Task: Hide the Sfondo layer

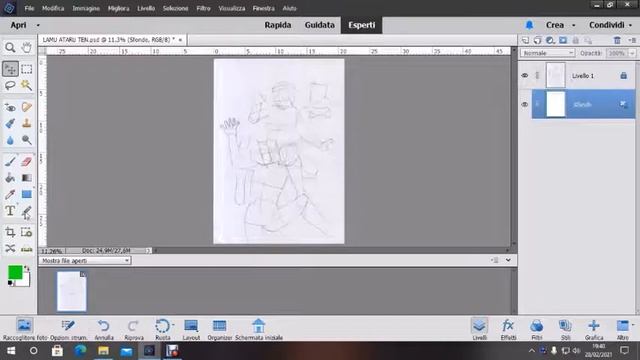Action: pos(525,104)
